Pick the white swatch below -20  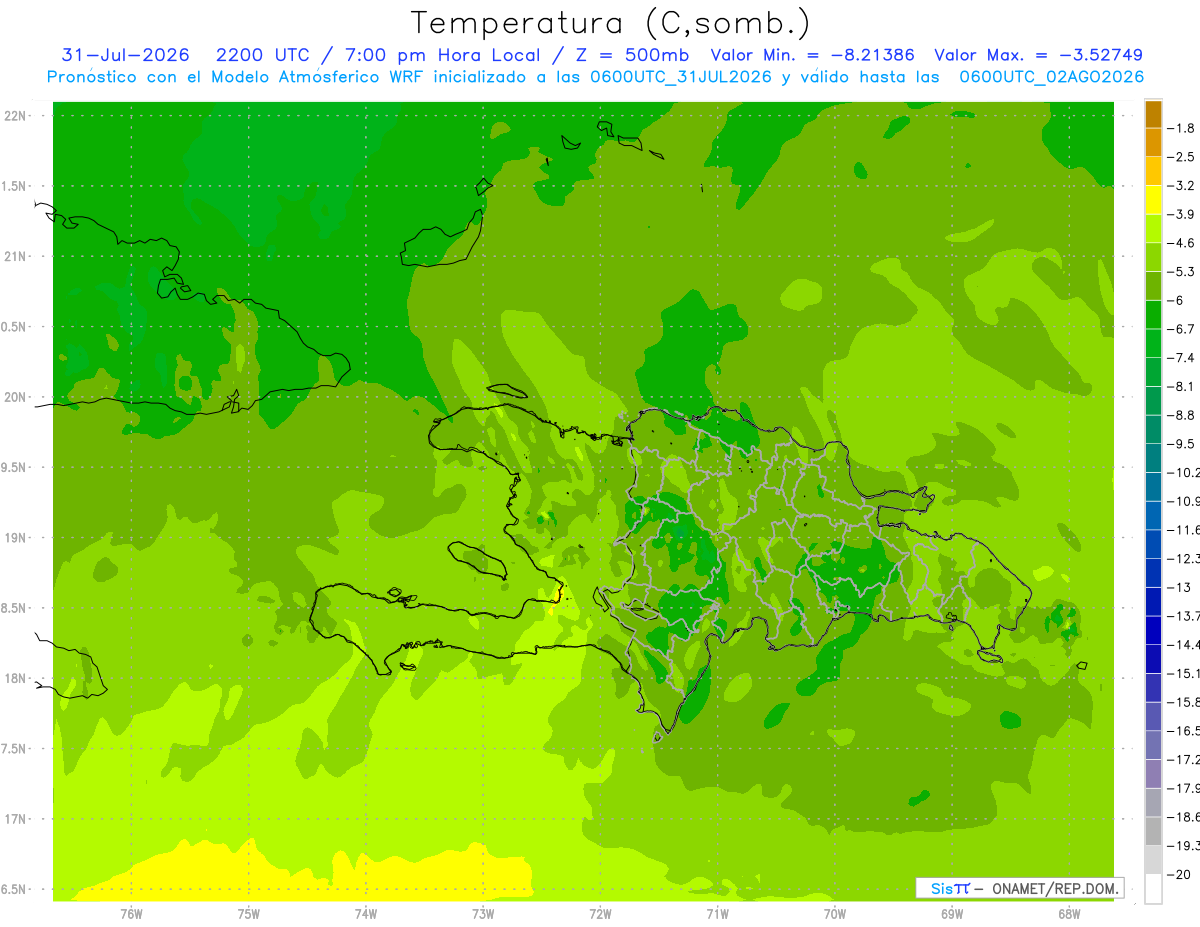pyautogui.click(x=1153, y=888)
